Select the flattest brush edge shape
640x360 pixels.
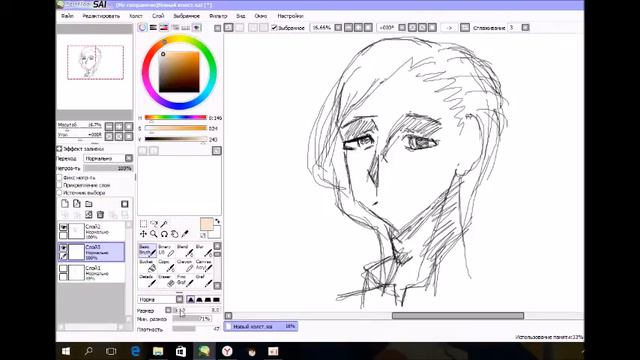216,299
